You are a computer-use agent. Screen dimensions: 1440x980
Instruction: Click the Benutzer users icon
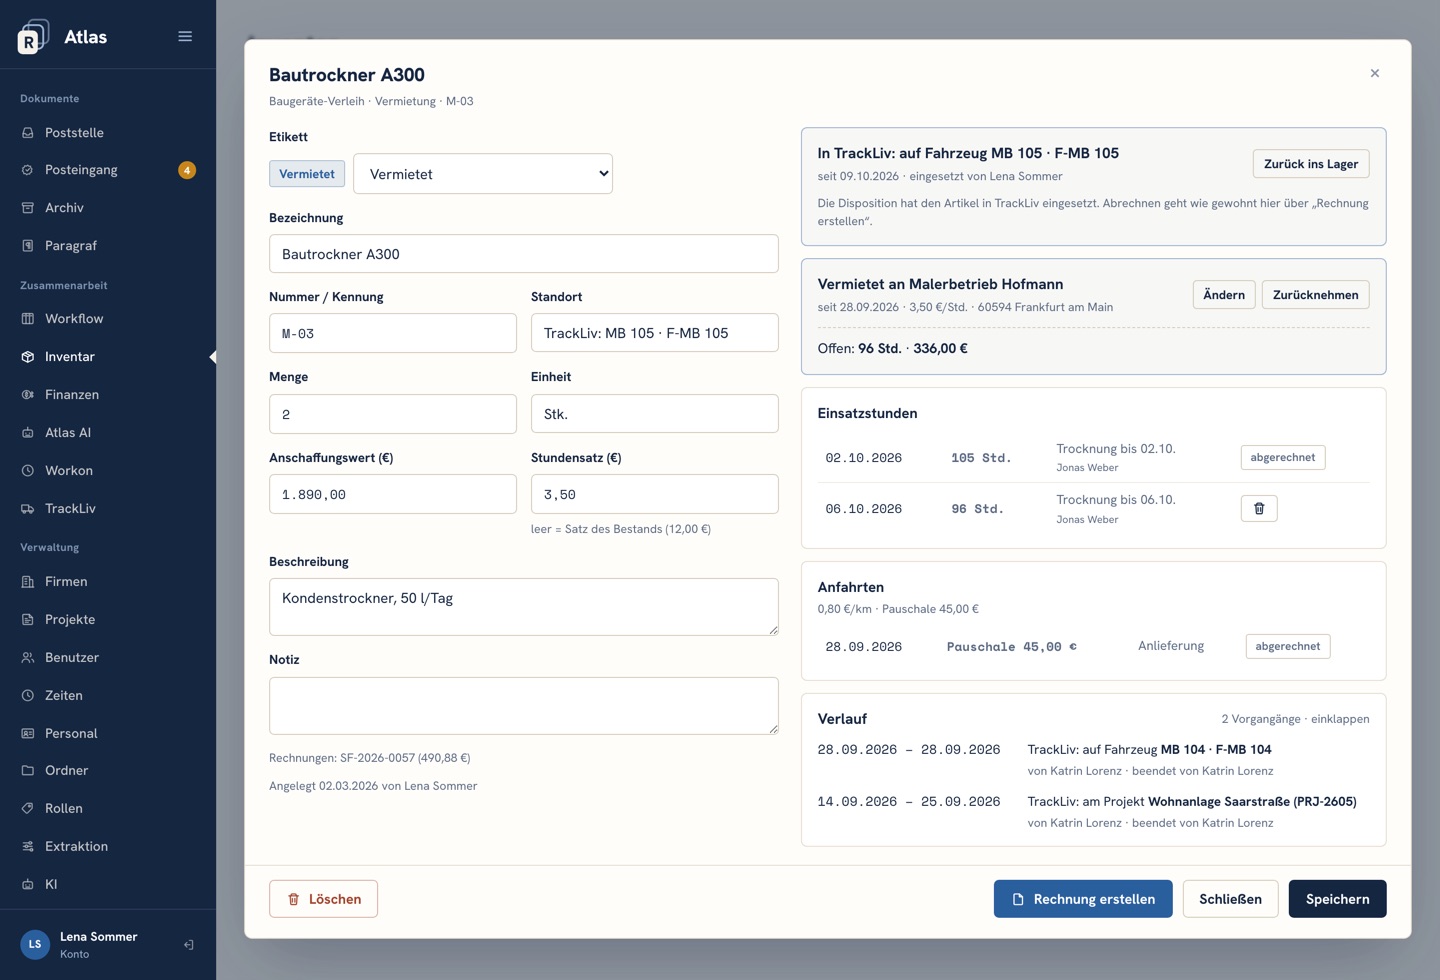(28, 658)
